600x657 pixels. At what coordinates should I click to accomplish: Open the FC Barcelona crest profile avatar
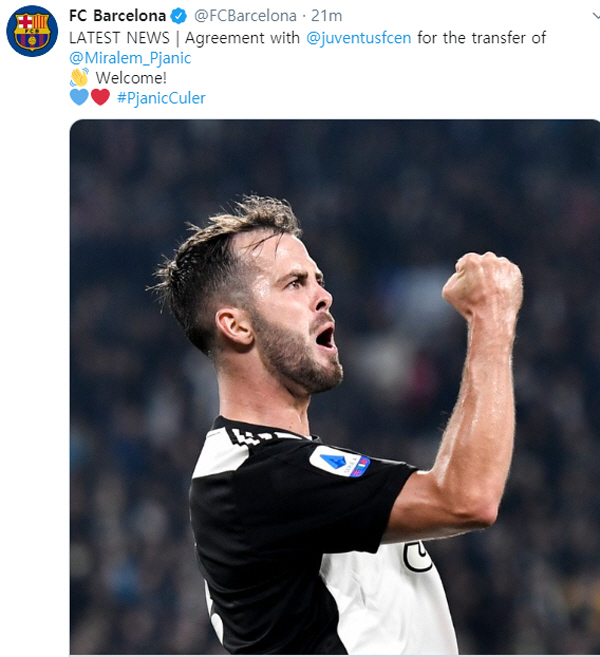(32, 31)
